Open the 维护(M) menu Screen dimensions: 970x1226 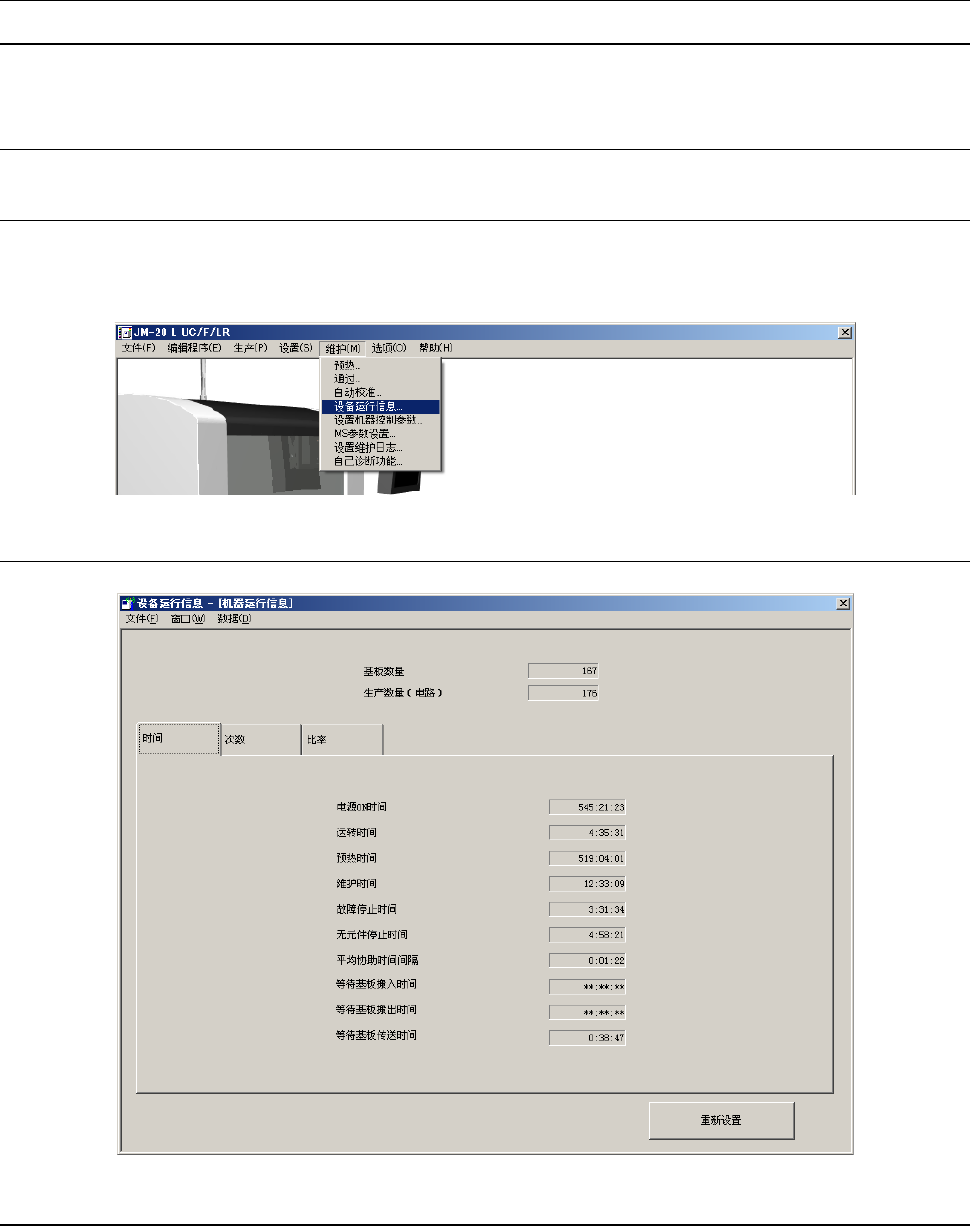(x=343, y=348)
